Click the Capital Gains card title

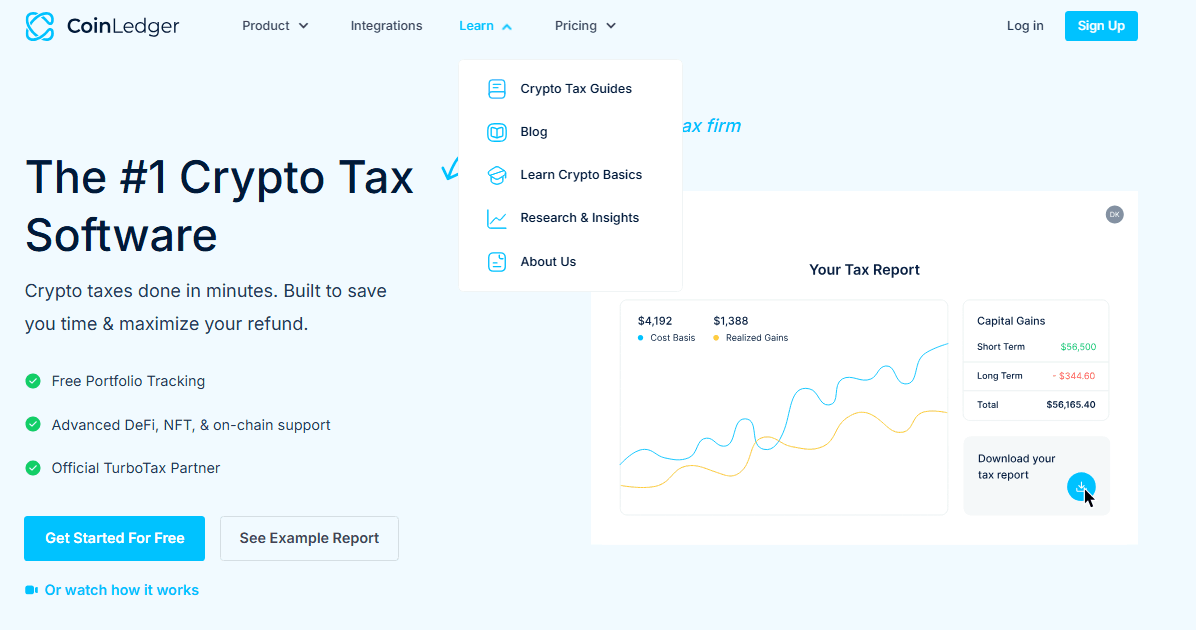pyautogui.click(x=1011, y=321)
